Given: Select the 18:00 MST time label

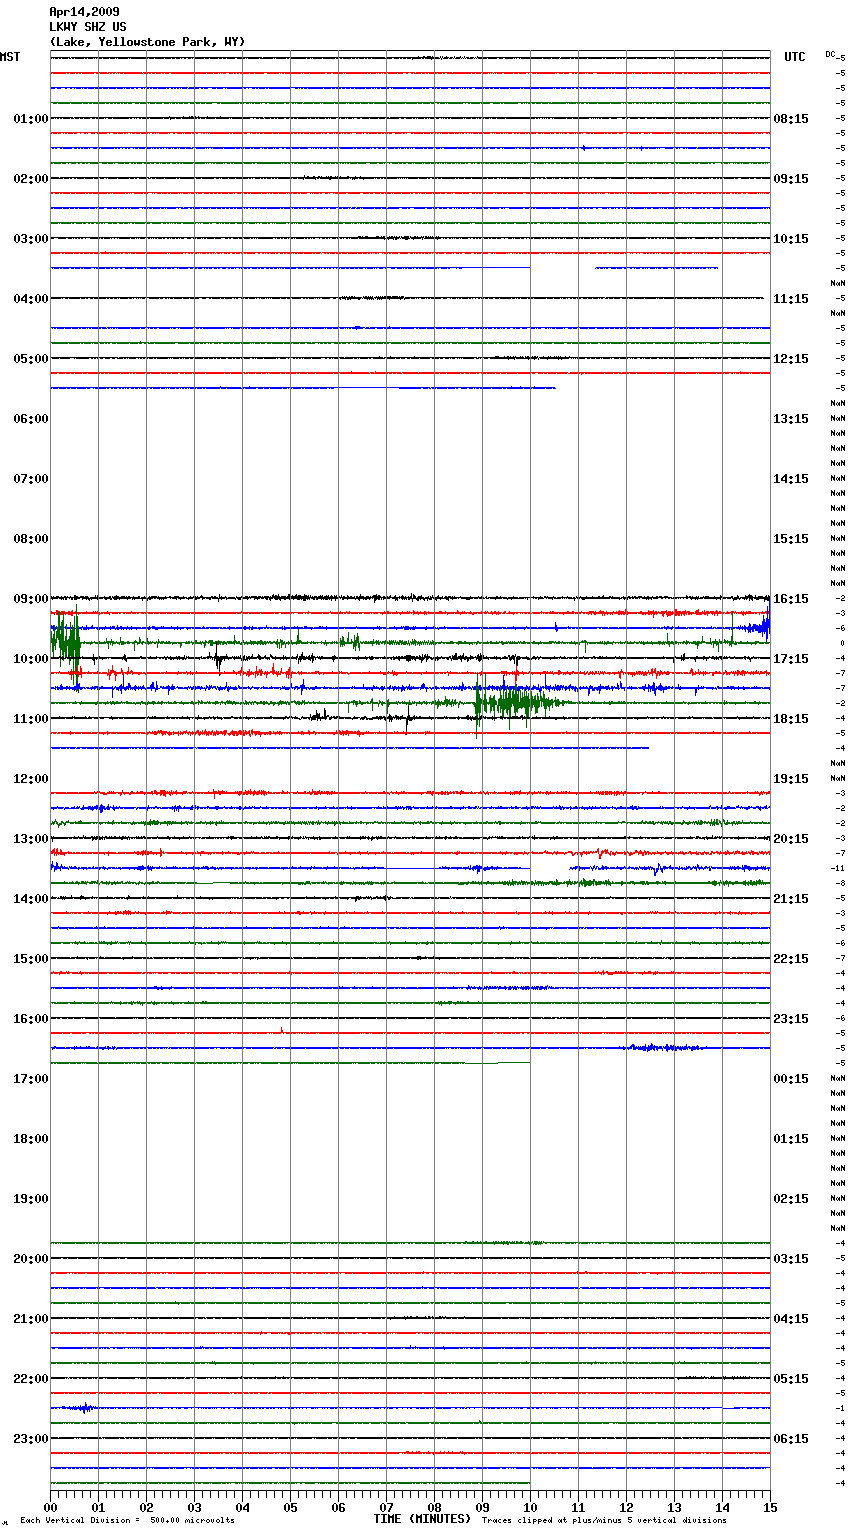Looking at the screenshot, I should coord(31,1139).
